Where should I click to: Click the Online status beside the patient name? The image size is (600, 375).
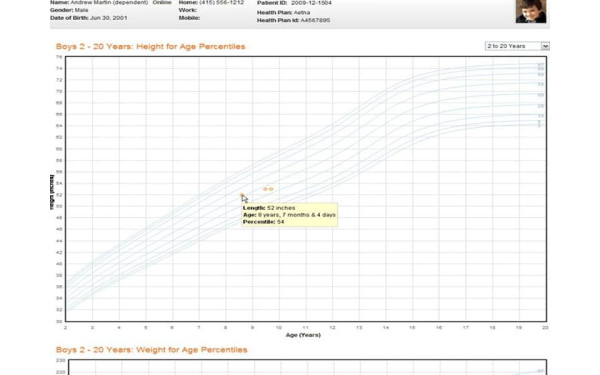point(162,2)
